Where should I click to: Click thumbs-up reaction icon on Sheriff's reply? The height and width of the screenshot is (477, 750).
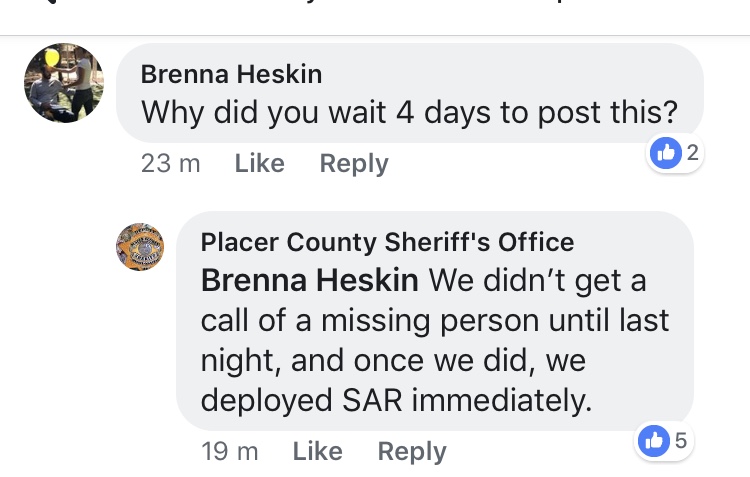[x=652, y=440]
